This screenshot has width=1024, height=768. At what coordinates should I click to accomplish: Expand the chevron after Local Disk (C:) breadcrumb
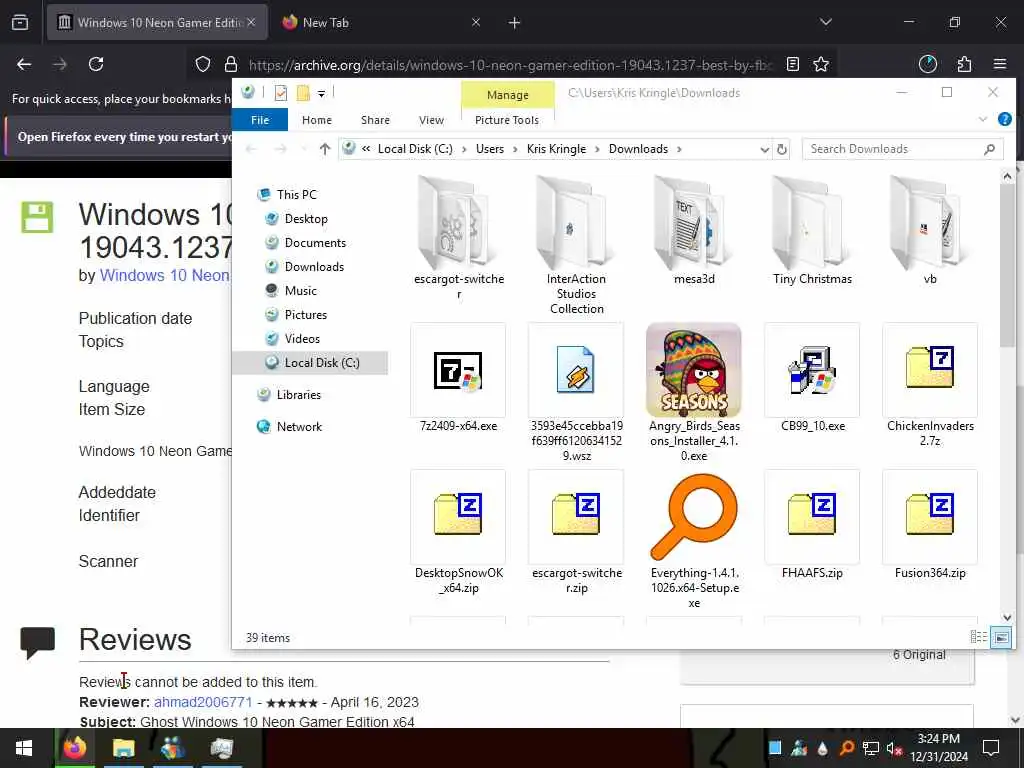(464, 150)
